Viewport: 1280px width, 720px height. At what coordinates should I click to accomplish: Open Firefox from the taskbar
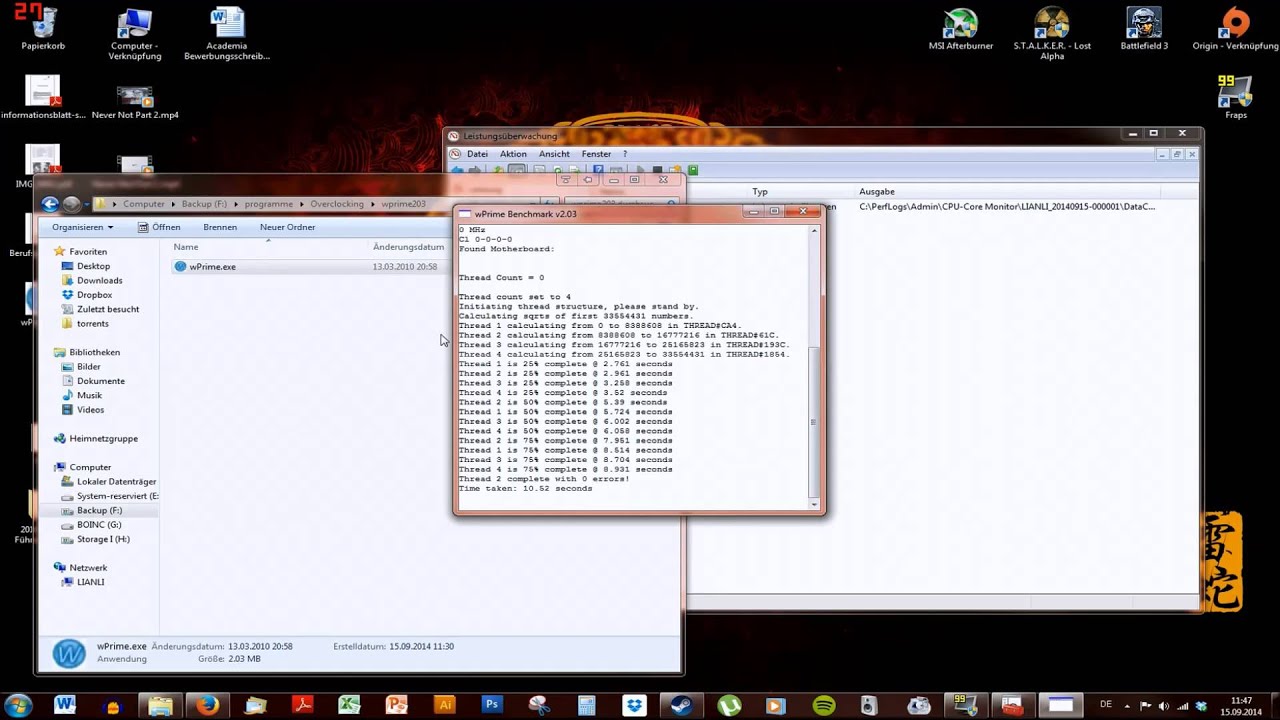pos(207,705)
